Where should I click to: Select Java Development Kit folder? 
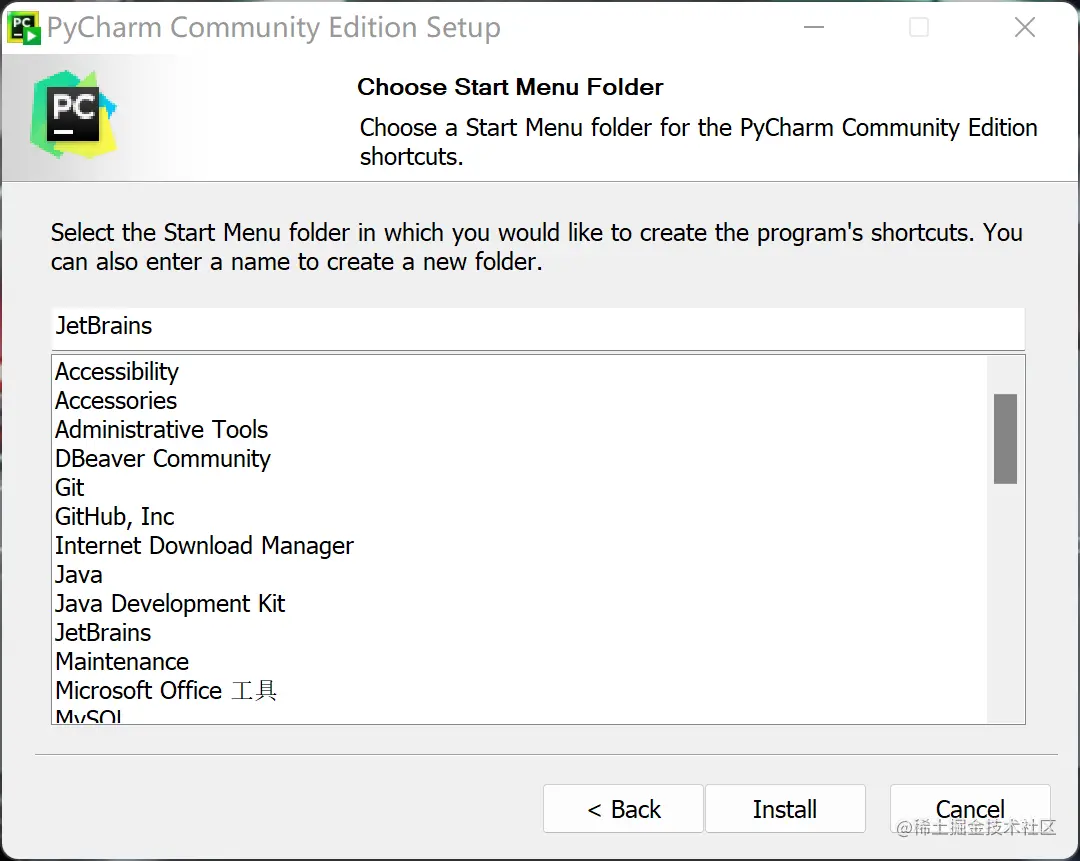click(170, 604)
